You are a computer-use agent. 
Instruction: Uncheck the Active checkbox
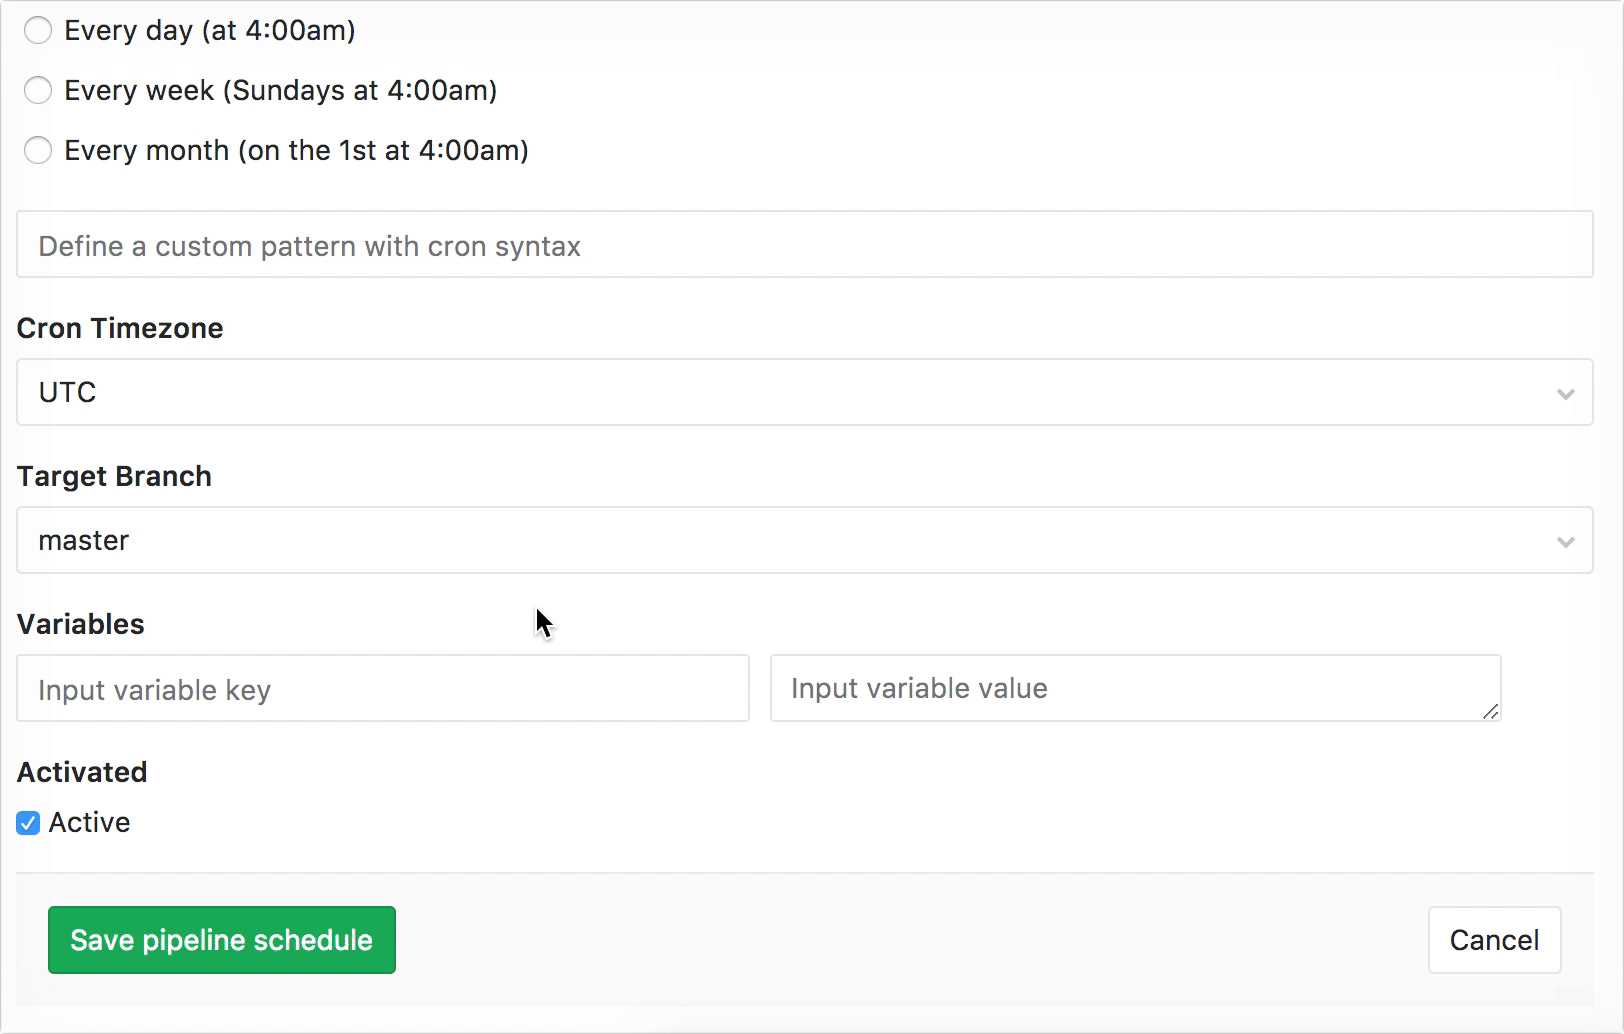point(28,823)
